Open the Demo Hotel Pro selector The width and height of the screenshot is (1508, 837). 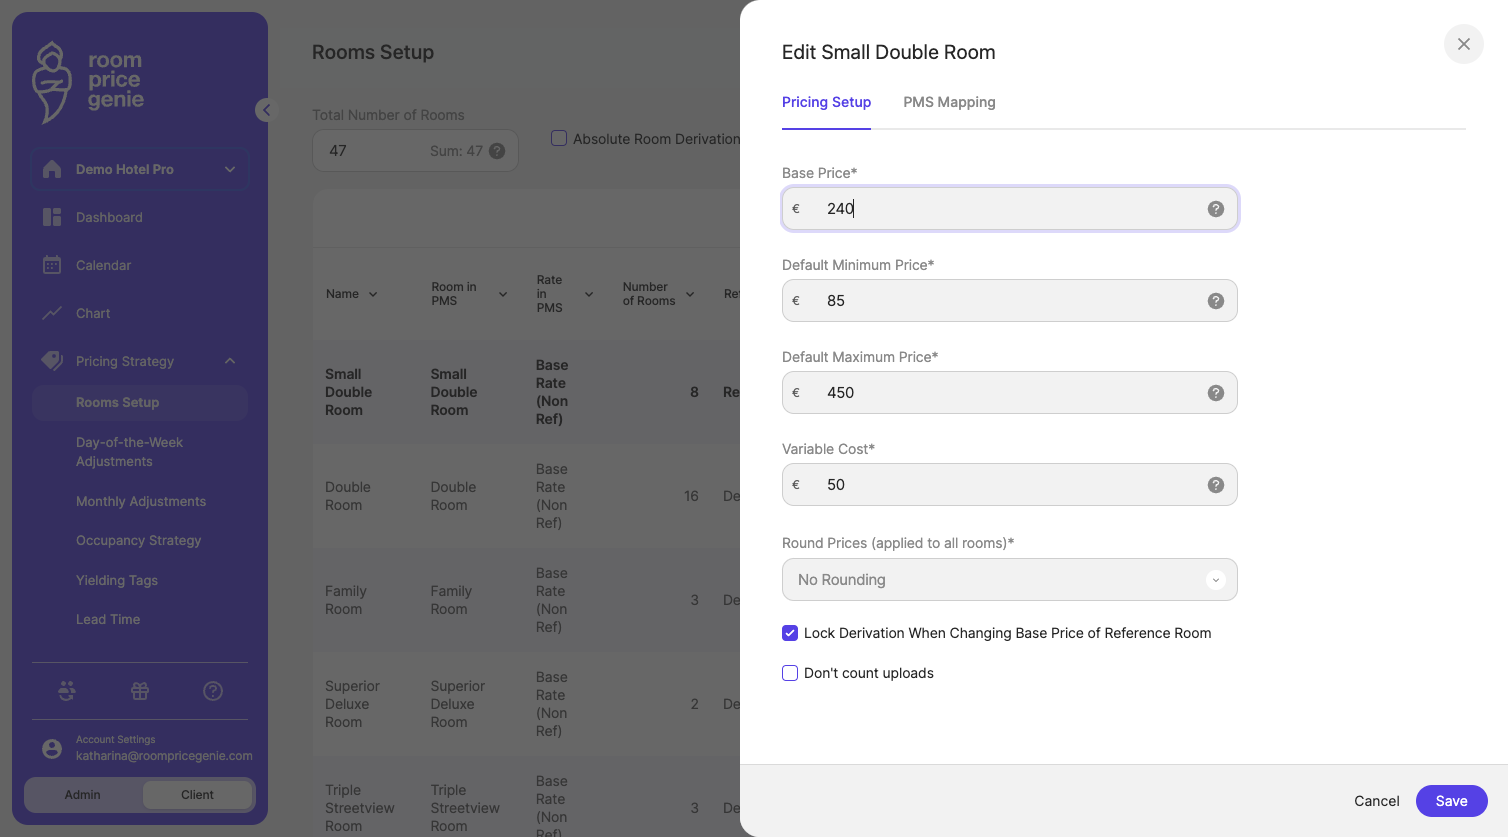click(140, 169)
